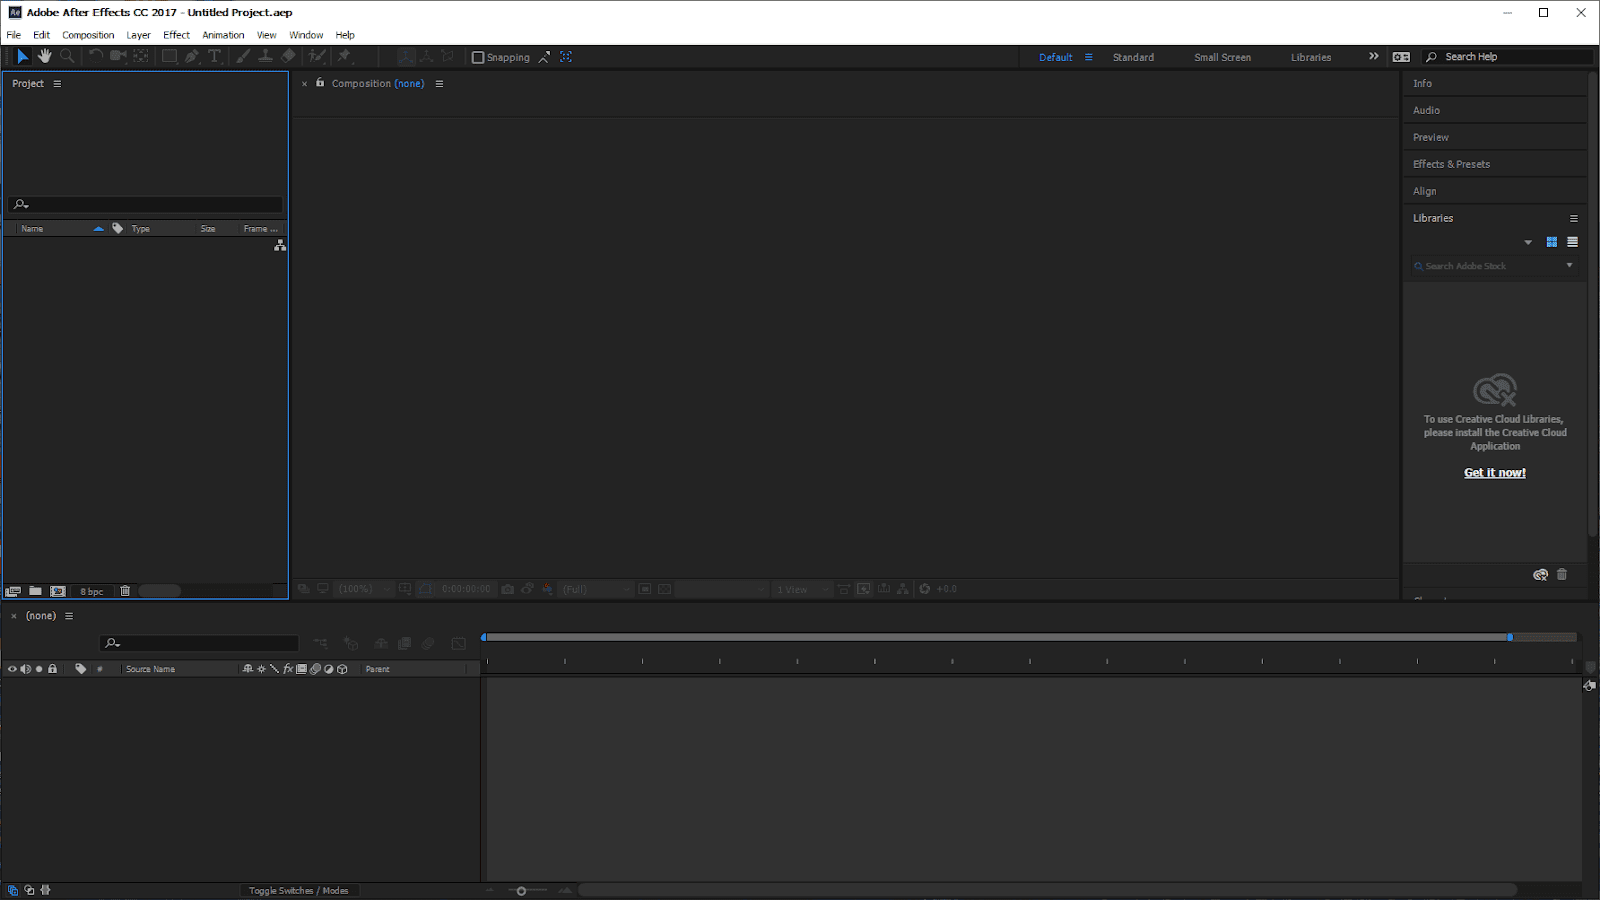The width and height of the screenshot is (1600, 900).
Task: Open the Composition panel menu
Action: click(439, 84)
